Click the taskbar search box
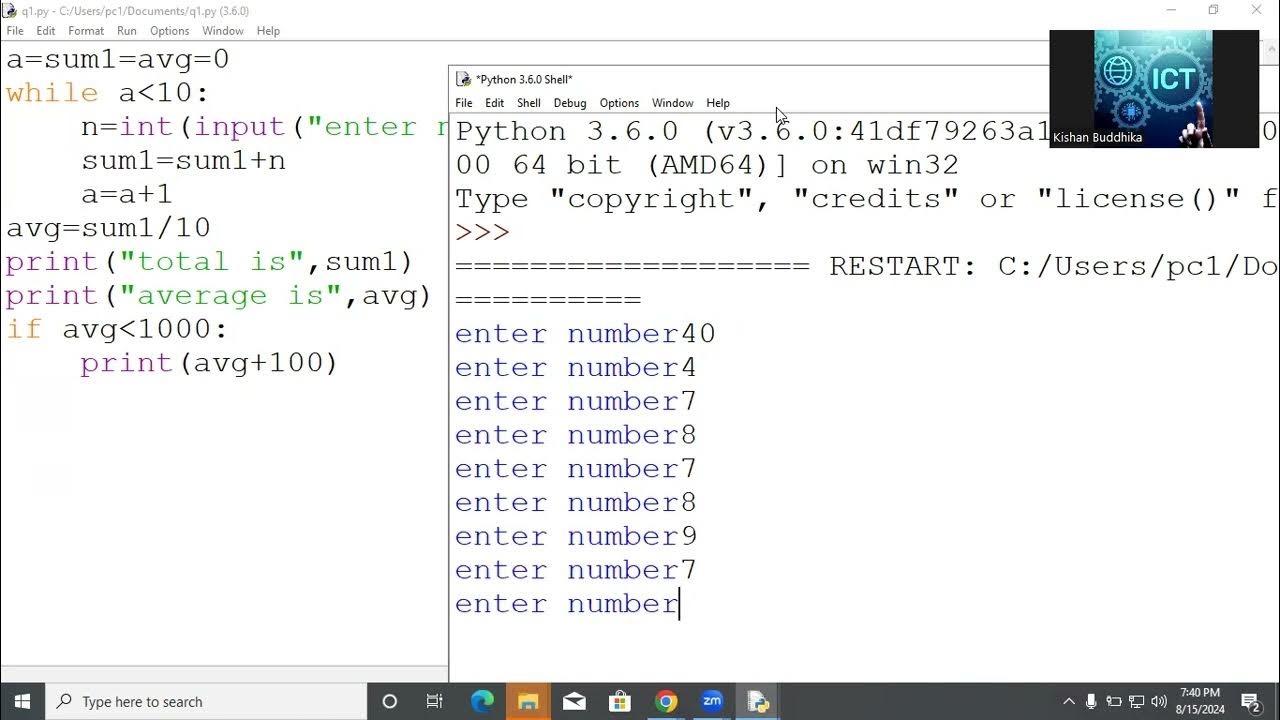 coord(207,702)
